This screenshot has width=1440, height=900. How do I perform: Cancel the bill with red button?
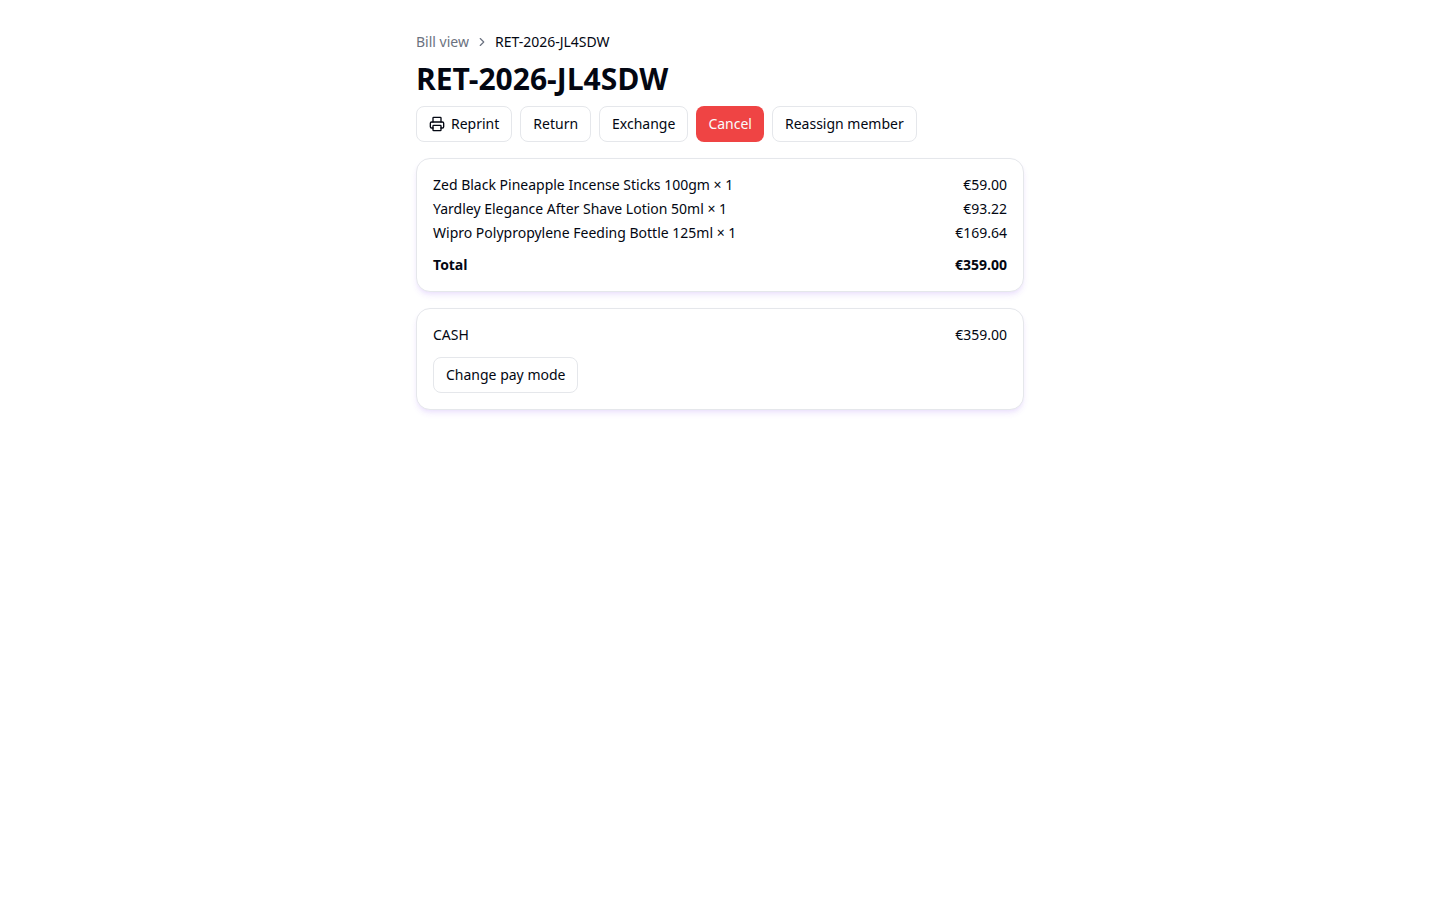click(x=730, y=124)
